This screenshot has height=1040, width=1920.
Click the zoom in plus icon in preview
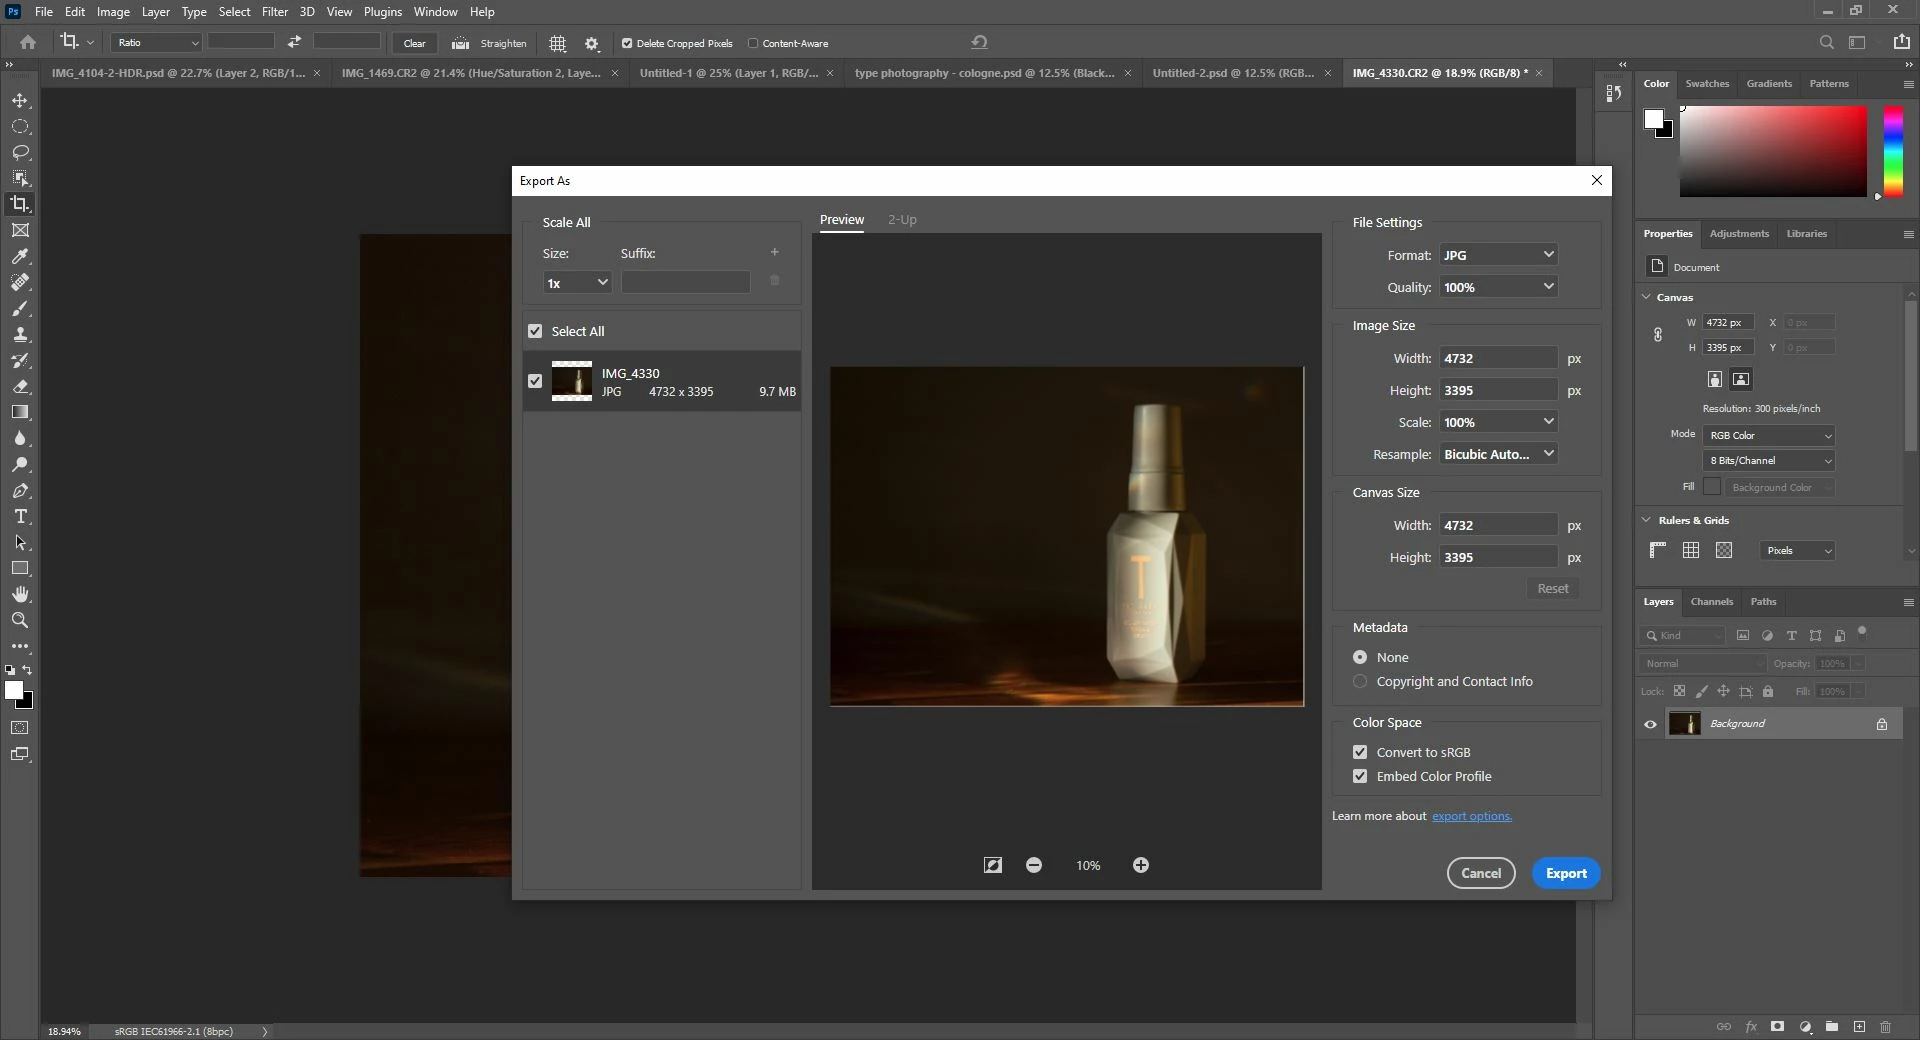(1140, 865)
